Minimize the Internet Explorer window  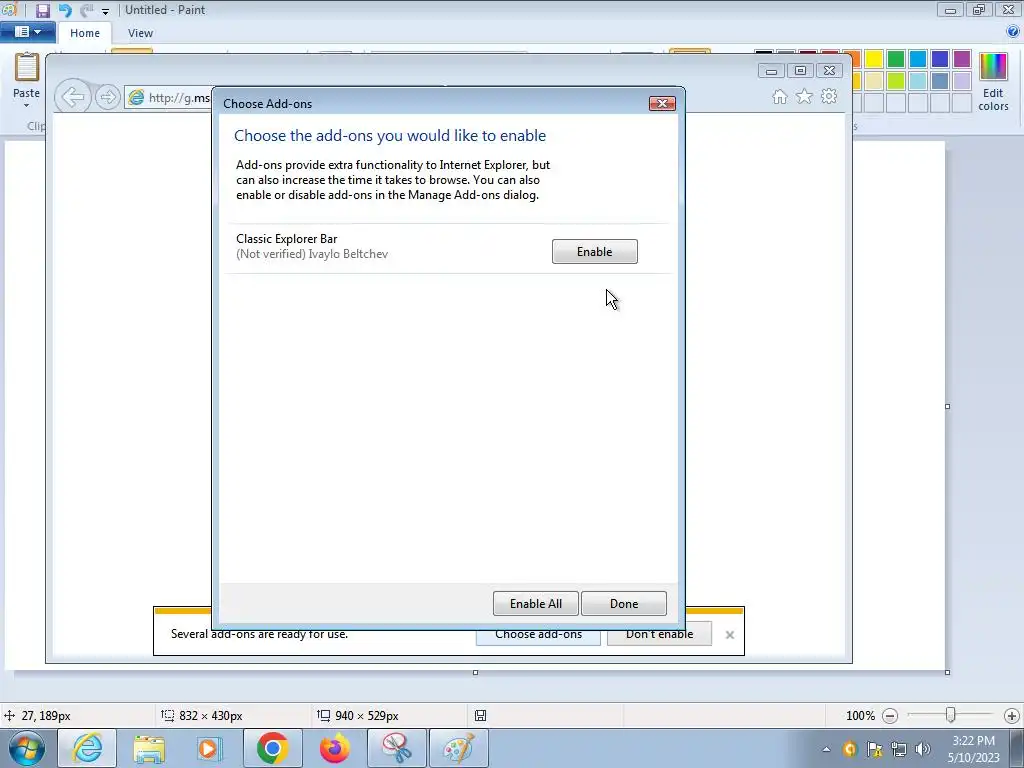(x=771, y=71)
